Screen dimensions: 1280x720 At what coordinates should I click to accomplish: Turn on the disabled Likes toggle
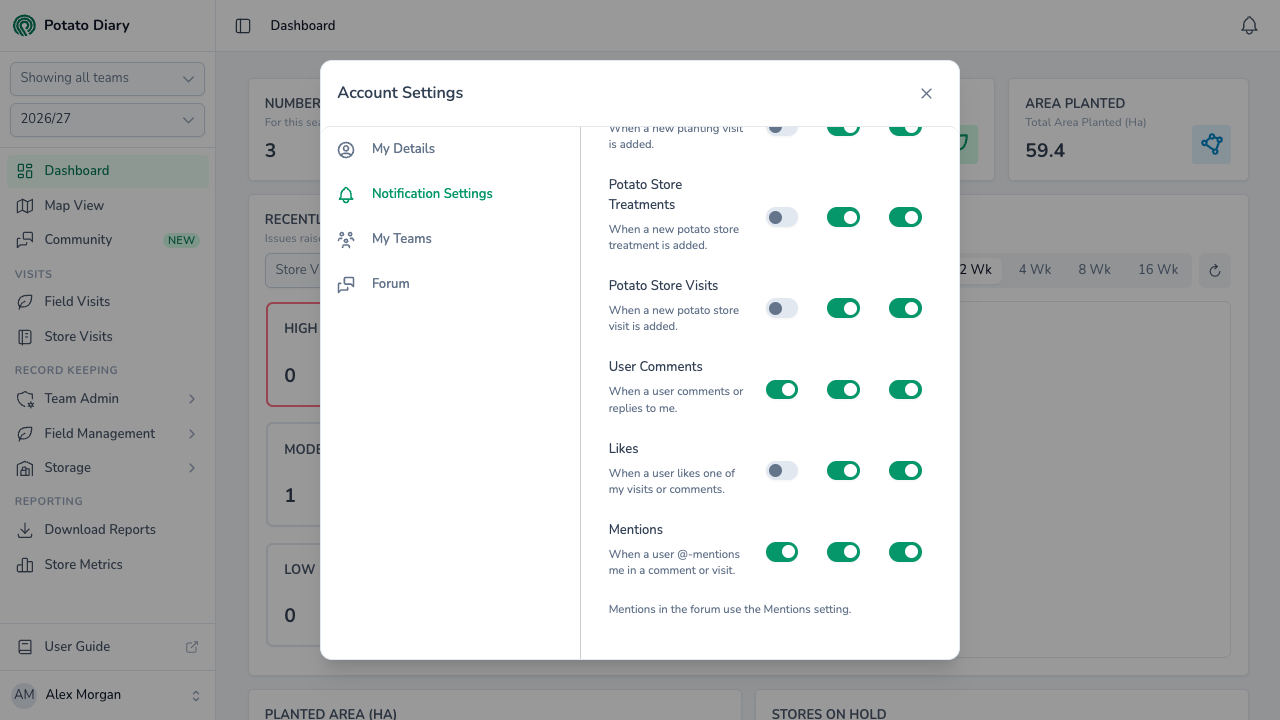[782, 470]
